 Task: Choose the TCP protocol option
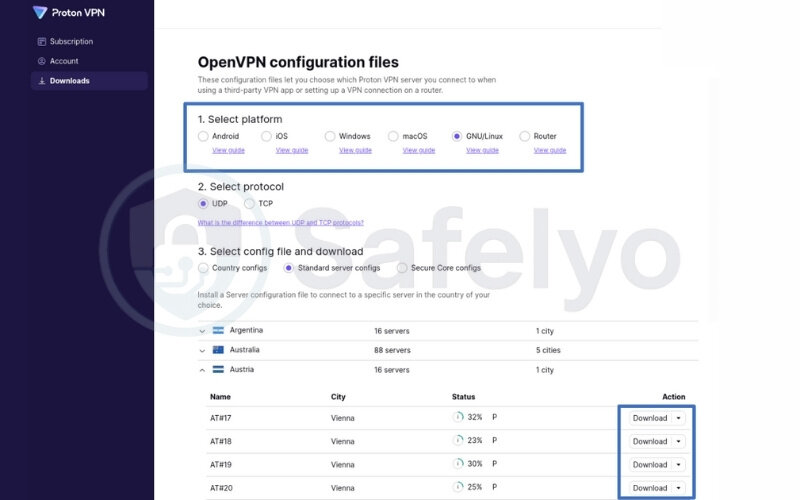click(x=249, y=204)
